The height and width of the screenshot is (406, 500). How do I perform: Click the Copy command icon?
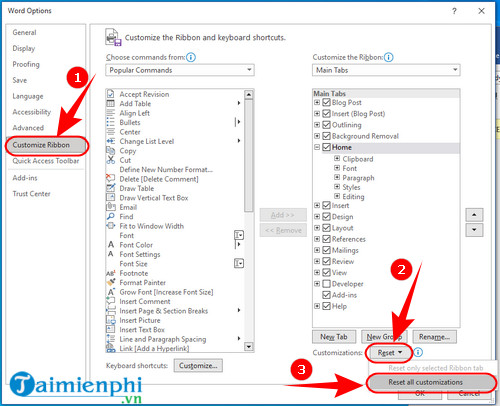tap(110, 151)
